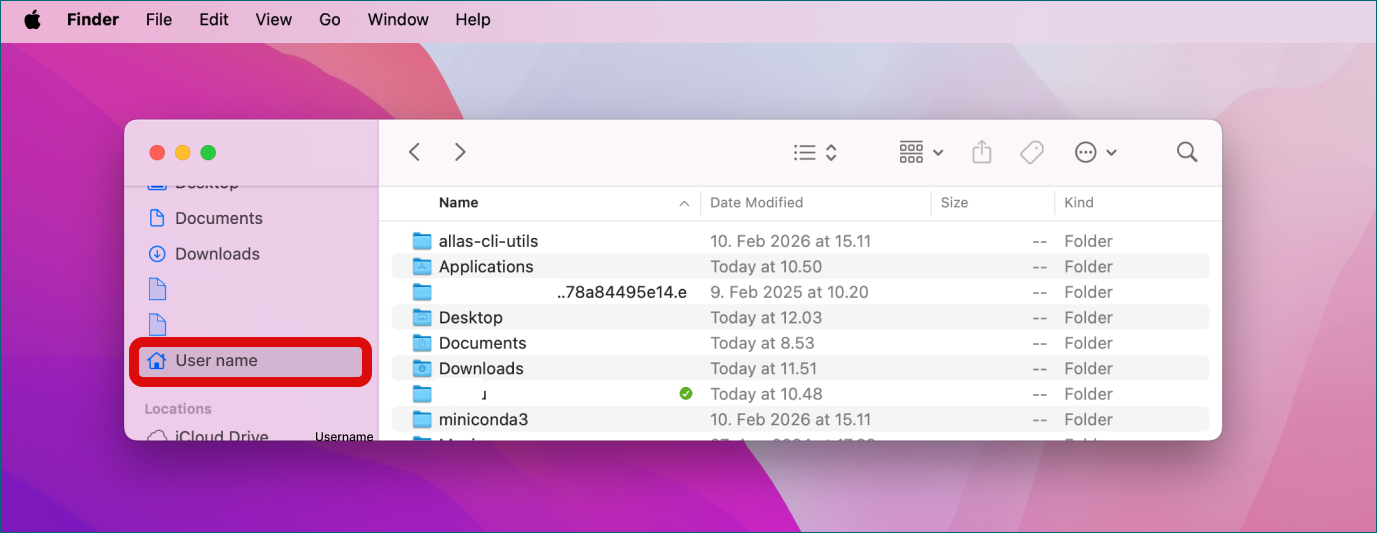Click Today at 11.51 date cell
Image resolution: width=1377 pixels, height=533 pixels.
click(x=764, y=369)
